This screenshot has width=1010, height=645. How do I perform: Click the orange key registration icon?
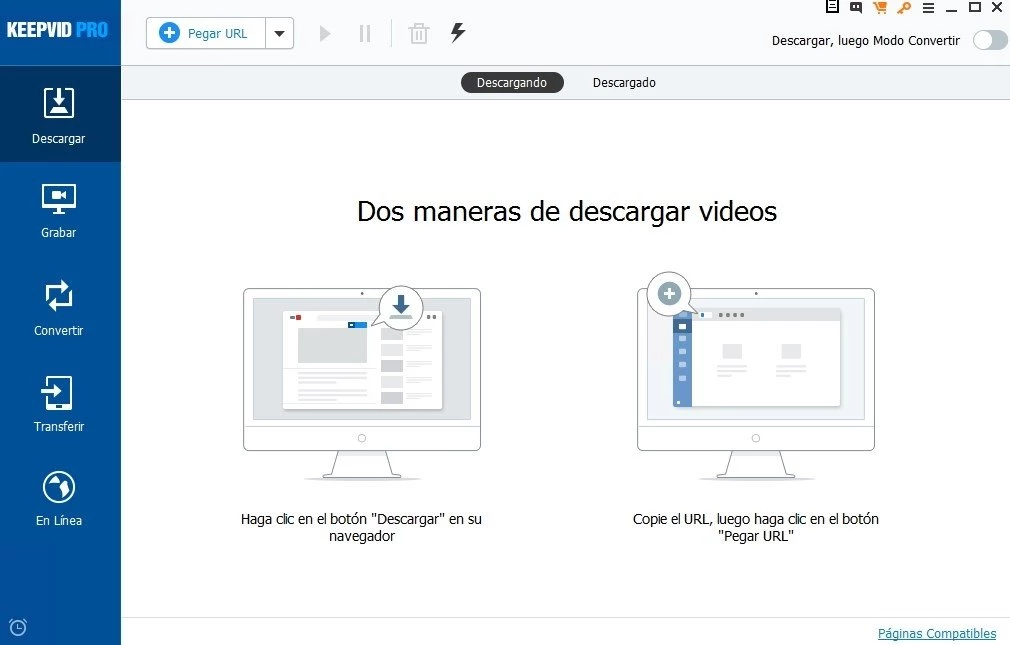coord(904,8)
